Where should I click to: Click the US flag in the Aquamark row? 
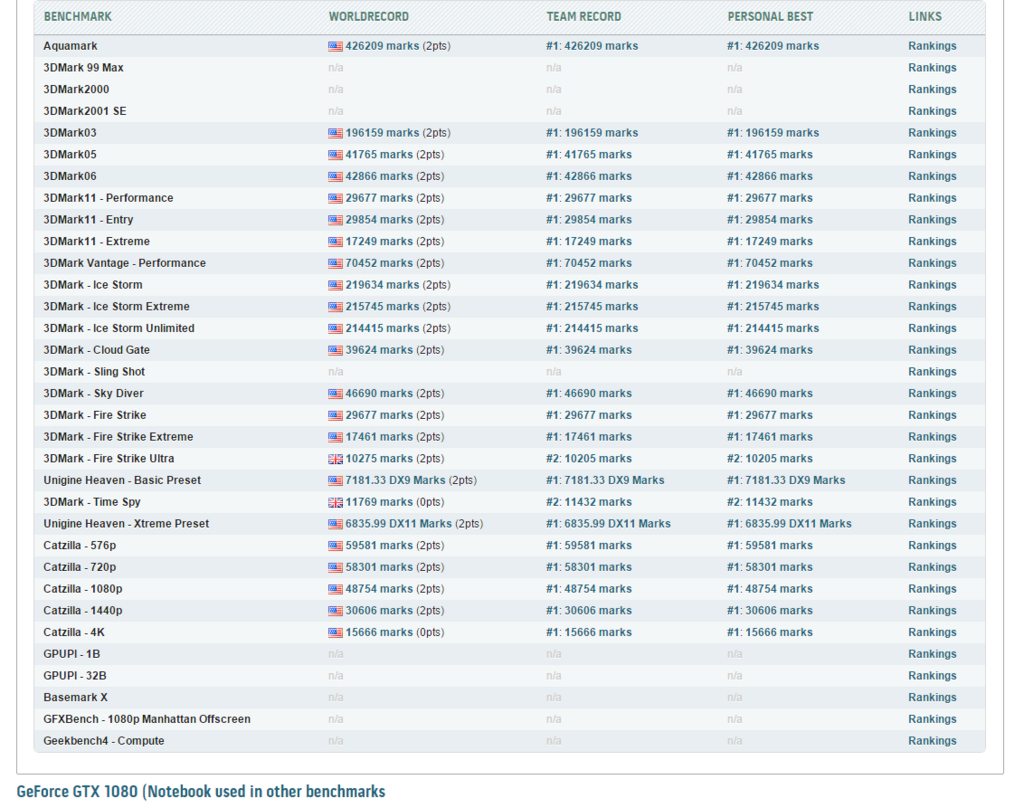click(335, 46)
